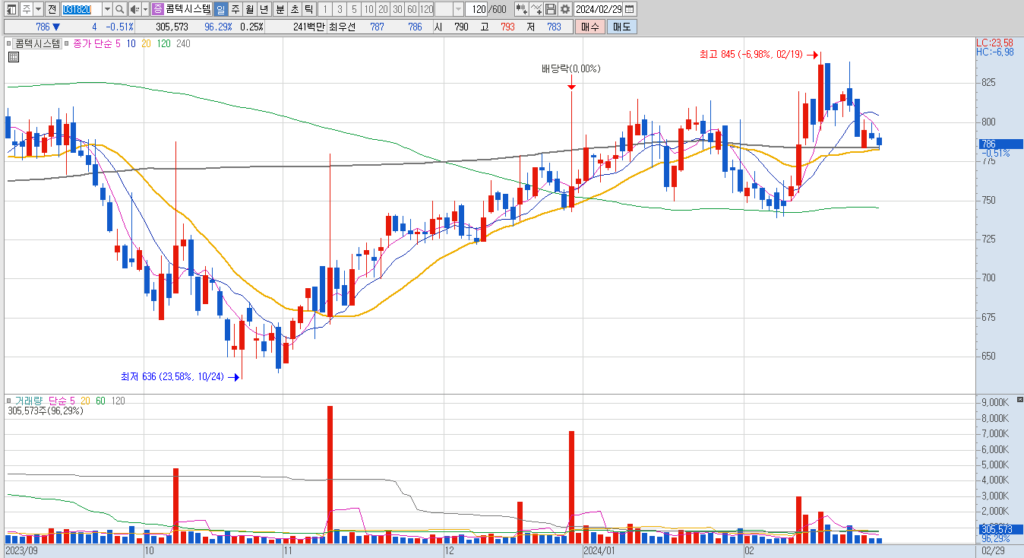
Task: Click the 매수 buy button
Action: pyautogui.click(x=590, y=27)
